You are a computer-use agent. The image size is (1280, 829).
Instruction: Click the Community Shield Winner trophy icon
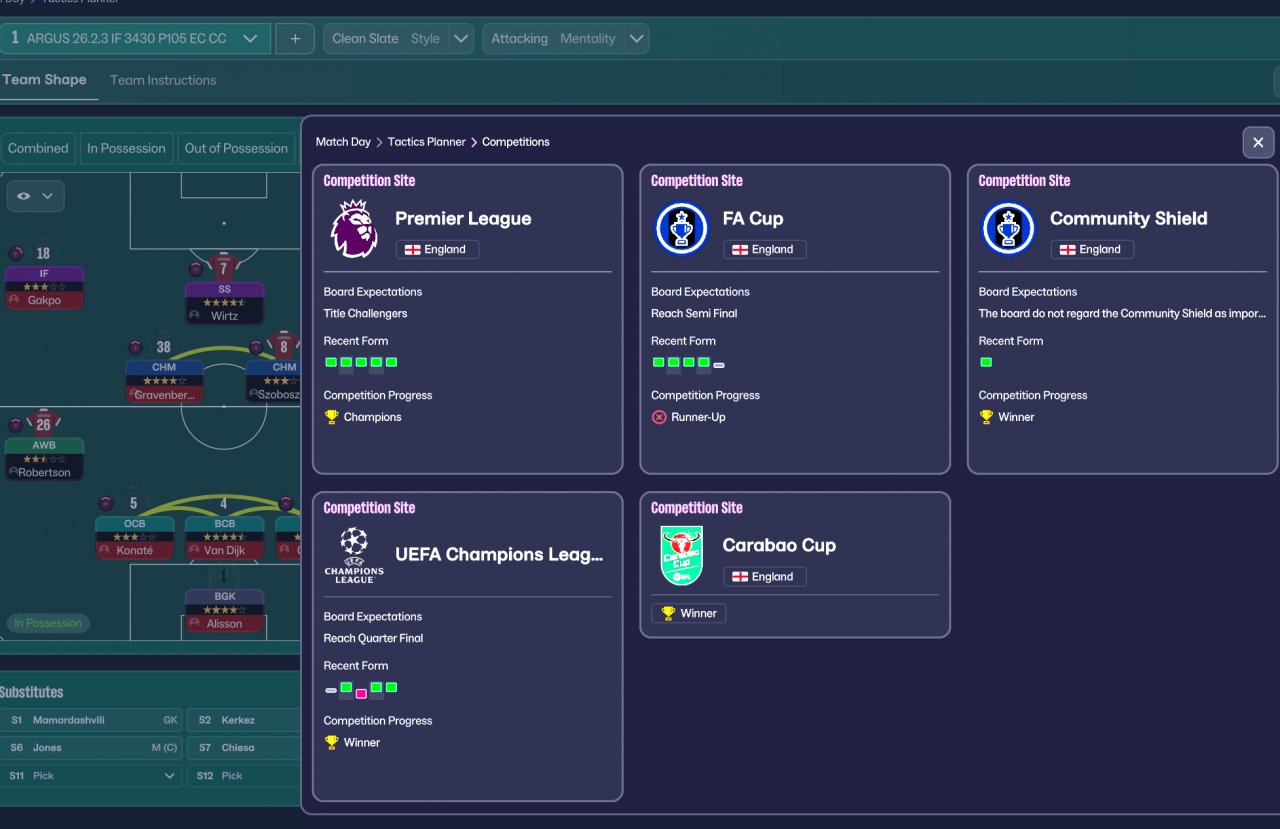(986, 417)
